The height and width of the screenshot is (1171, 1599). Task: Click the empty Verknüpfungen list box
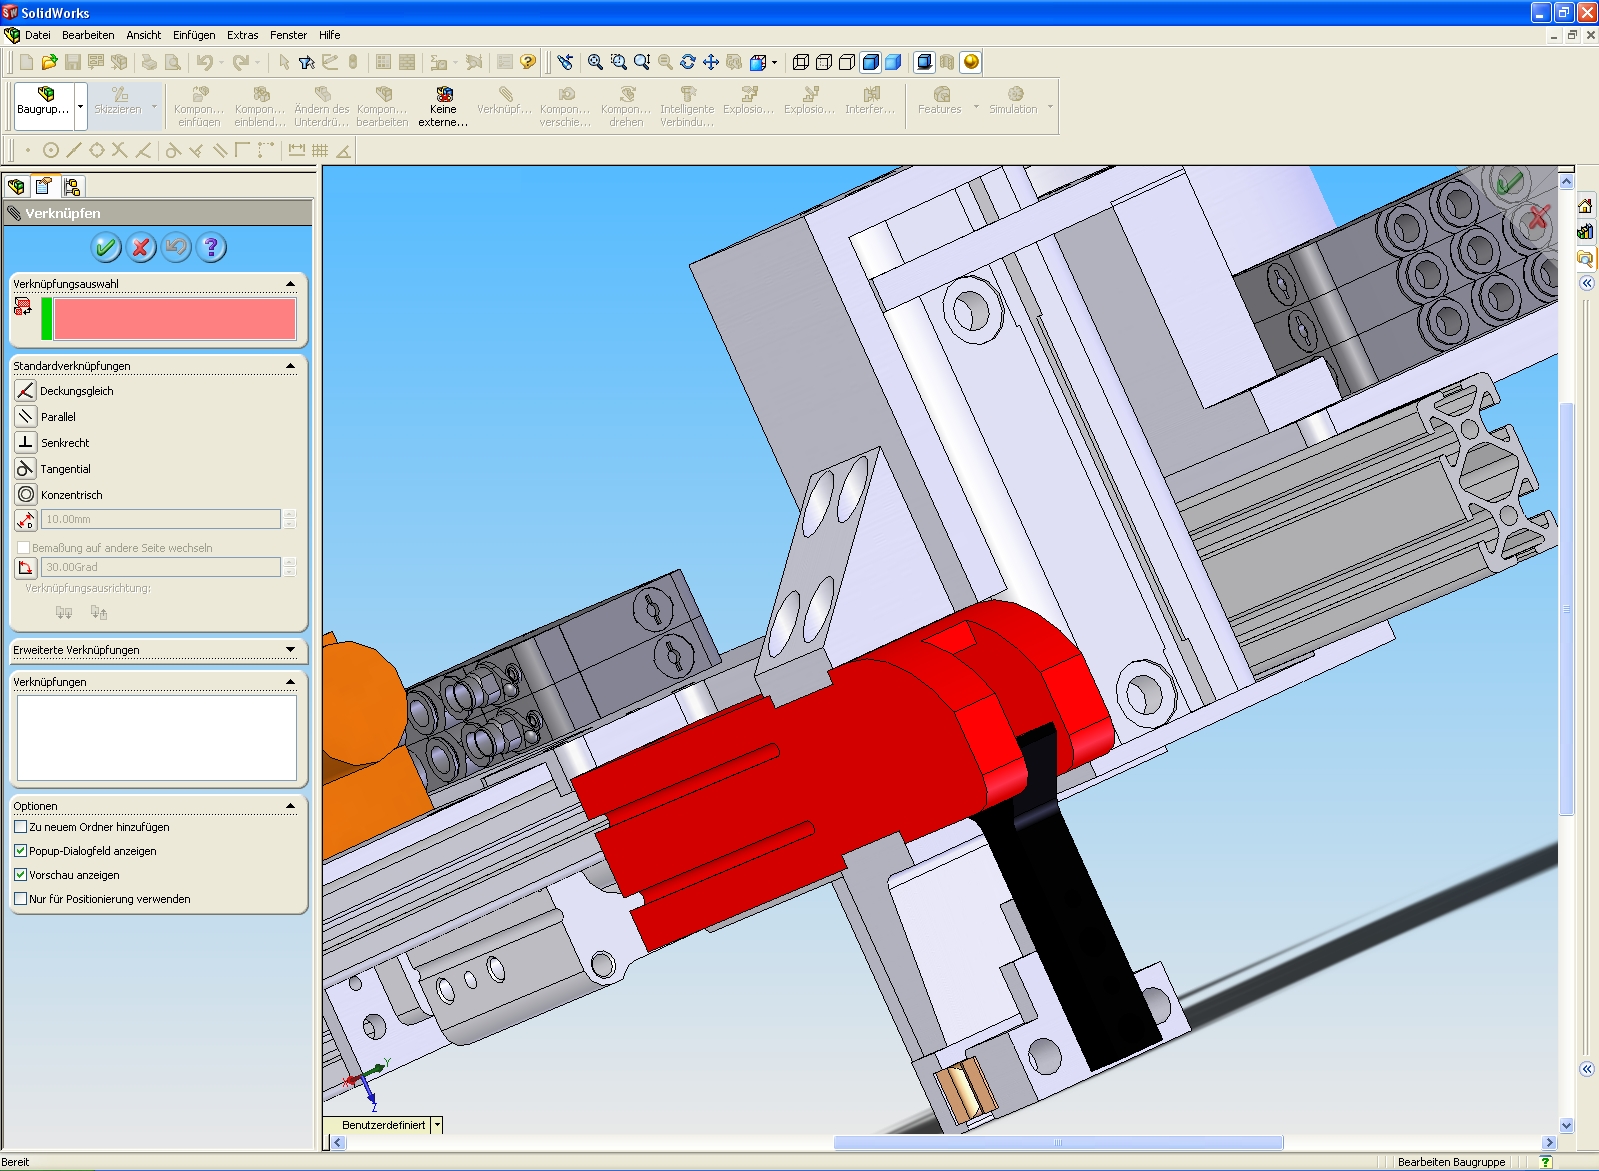click(x=157, y=738)
